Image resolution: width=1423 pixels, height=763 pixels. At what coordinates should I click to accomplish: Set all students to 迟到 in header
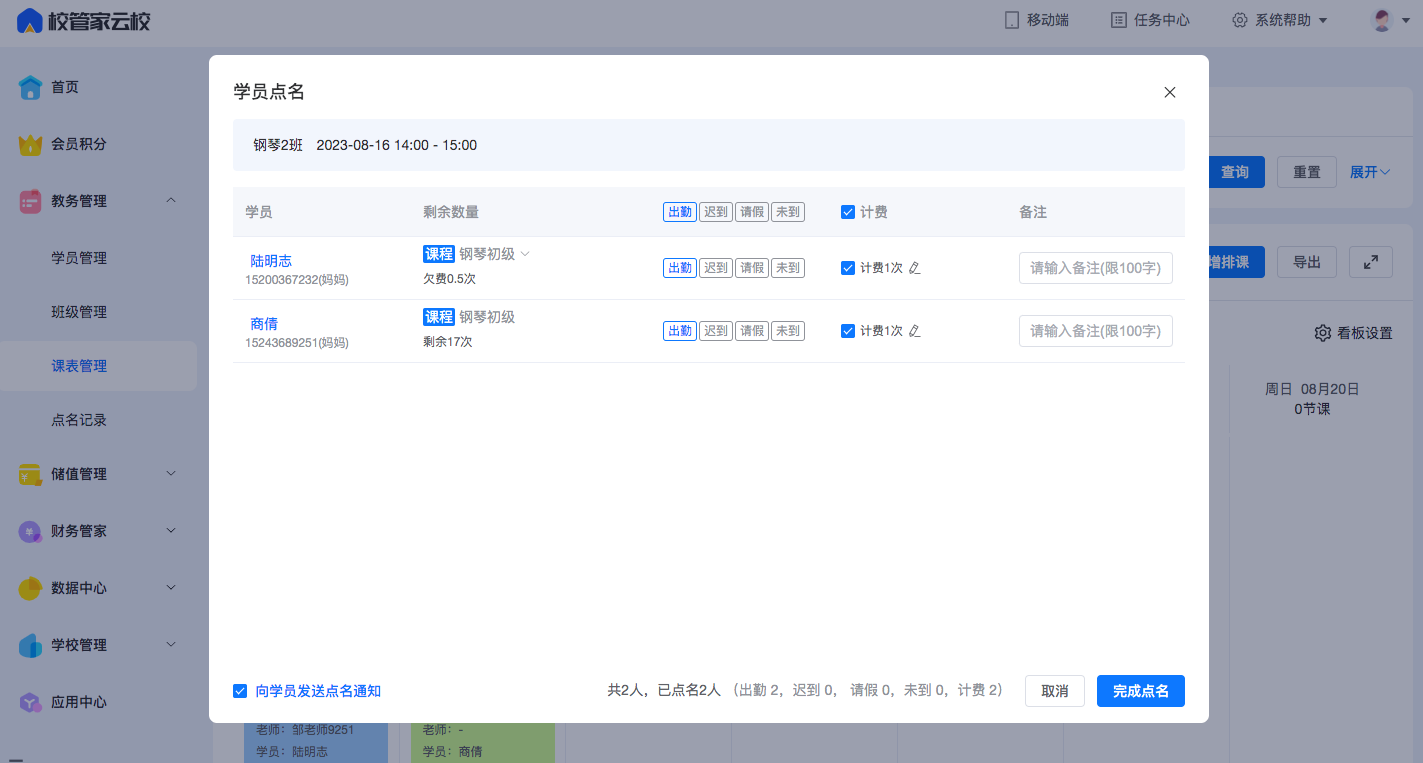pos(716,212)
